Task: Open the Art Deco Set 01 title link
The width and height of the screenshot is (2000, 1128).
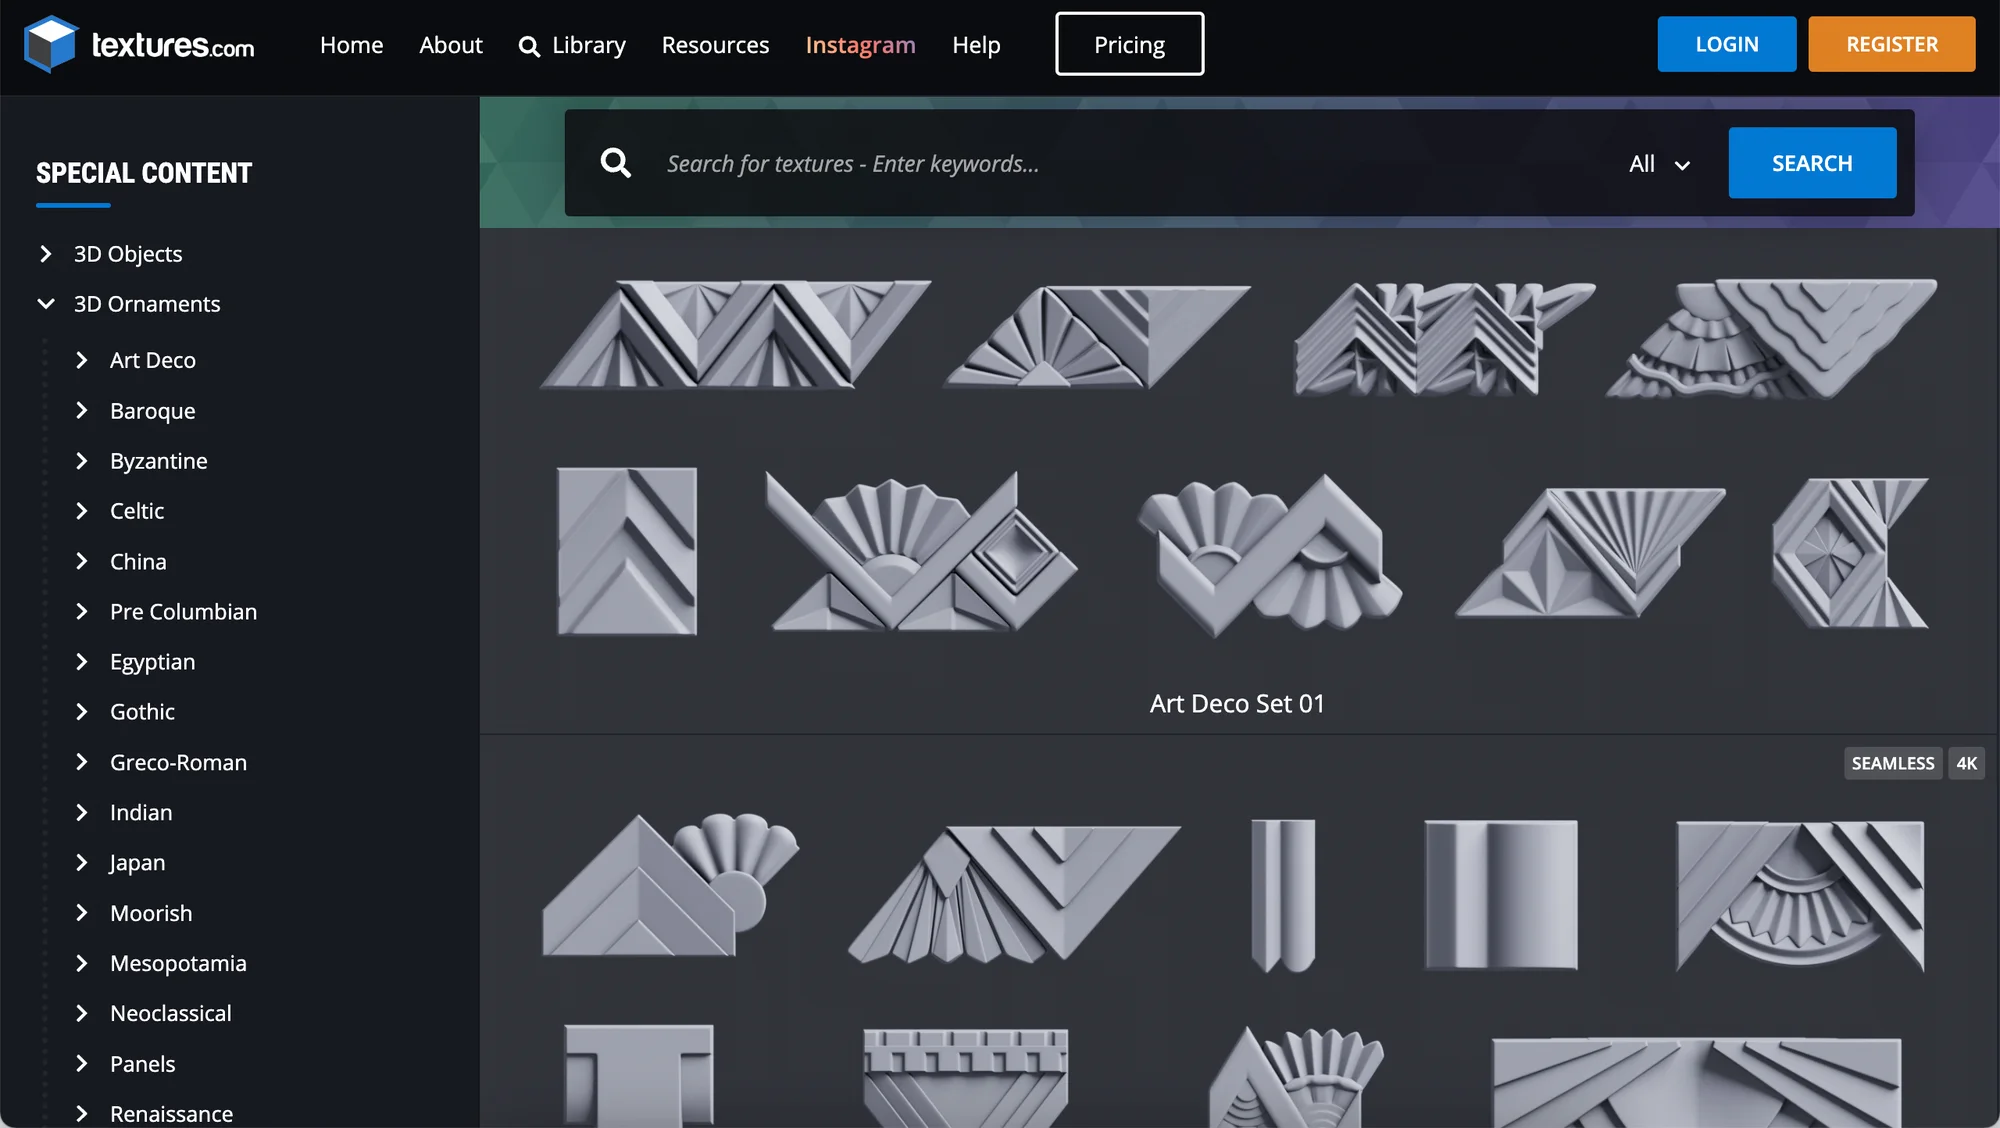Action: pyautogui.click(x=1237, y=704)
